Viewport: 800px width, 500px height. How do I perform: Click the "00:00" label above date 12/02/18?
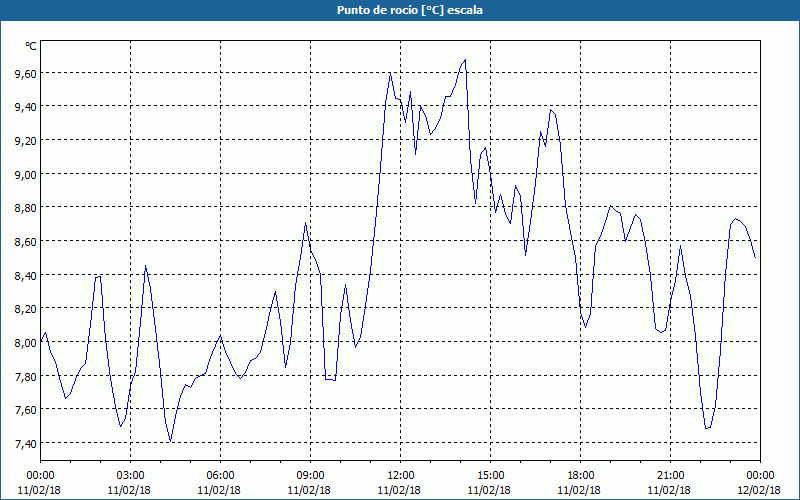tap(760, 476)
